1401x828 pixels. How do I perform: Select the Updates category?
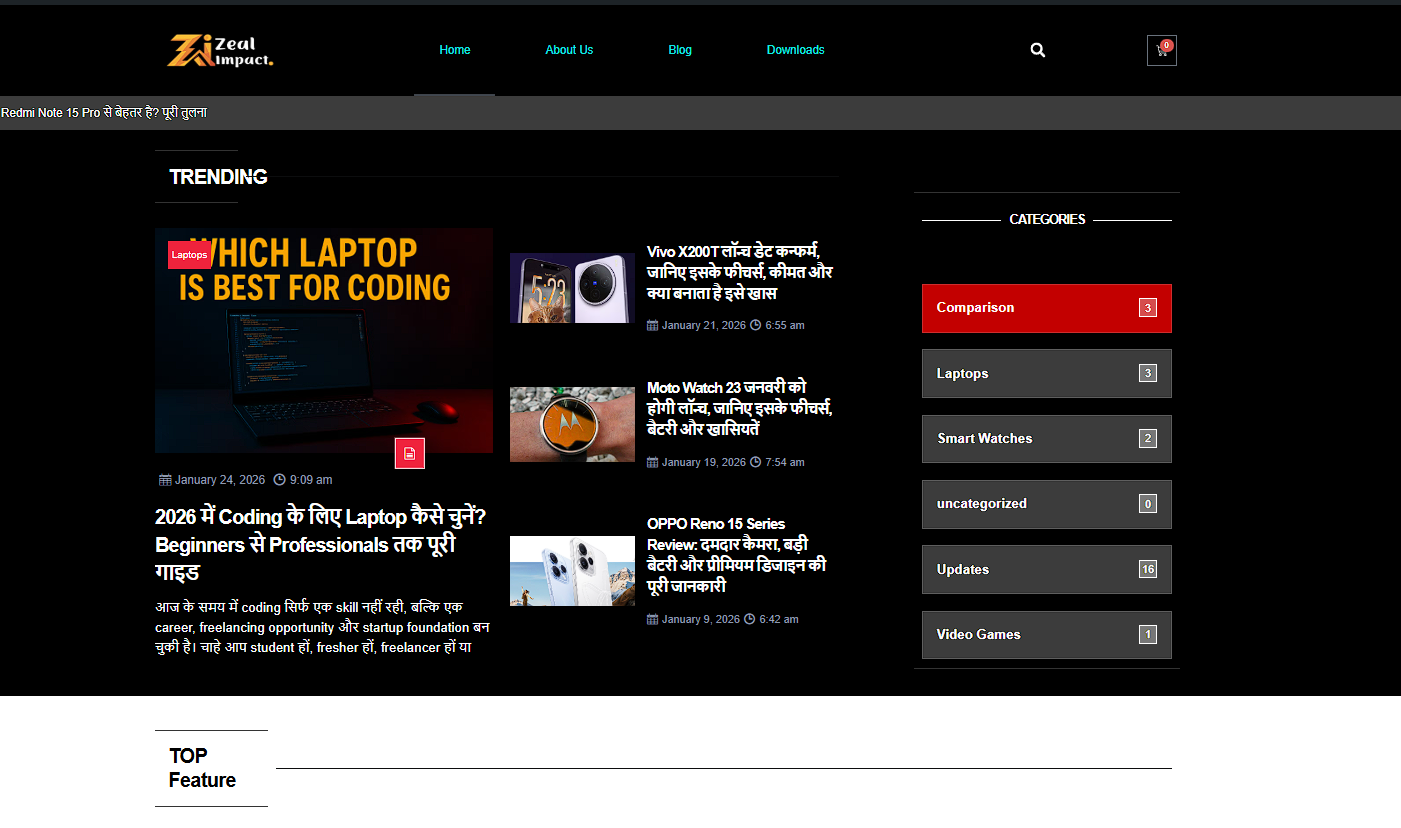tap(1046, 570)
